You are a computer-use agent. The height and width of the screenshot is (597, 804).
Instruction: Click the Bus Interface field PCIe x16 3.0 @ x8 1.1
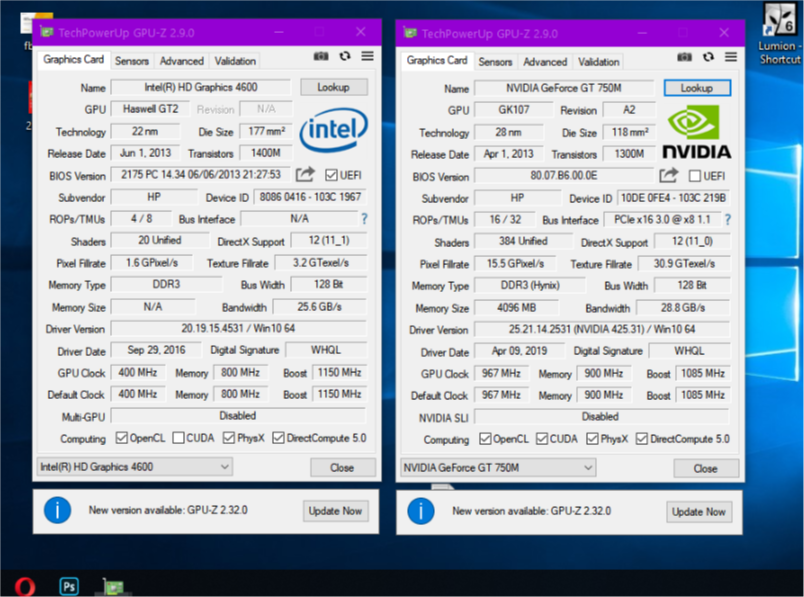click(x=662, y=220)
